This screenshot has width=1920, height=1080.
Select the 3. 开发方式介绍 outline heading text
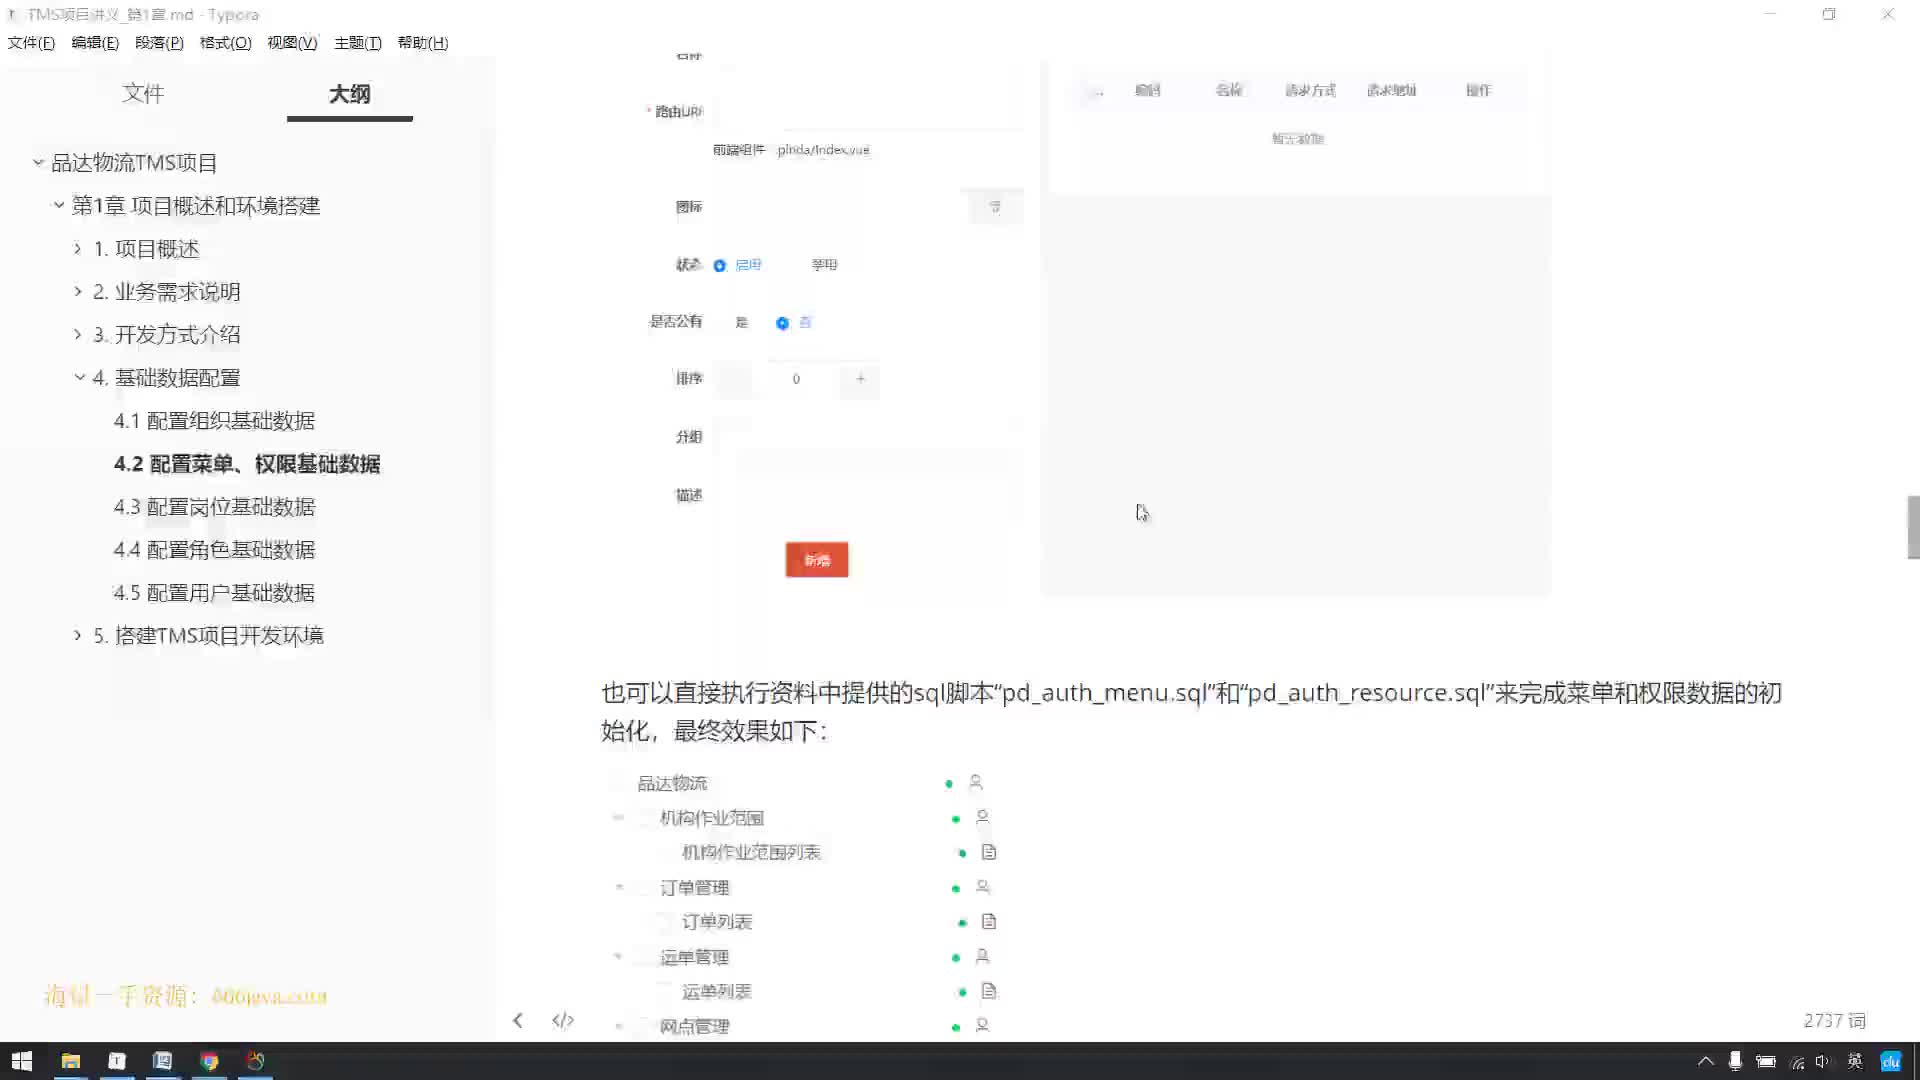pyautogui.click(x=167, y=335)
